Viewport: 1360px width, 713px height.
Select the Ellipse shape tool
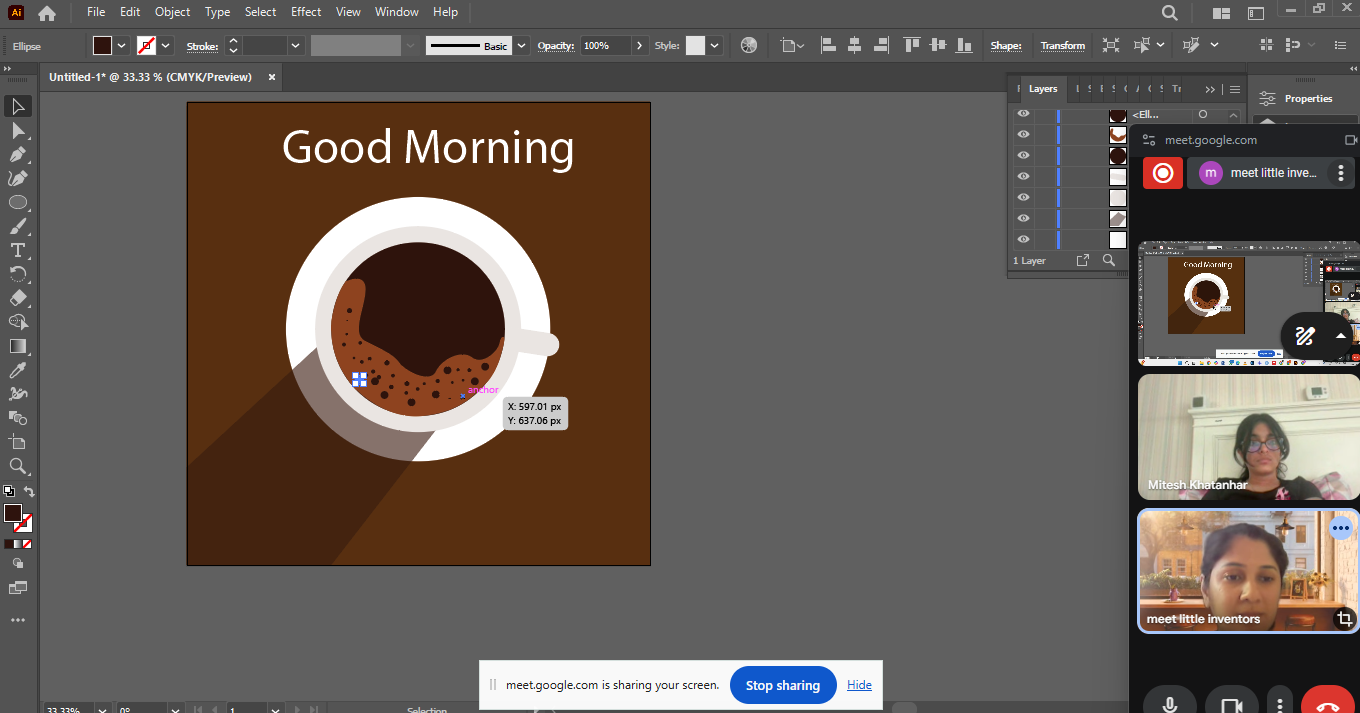(x=18, y=203)
